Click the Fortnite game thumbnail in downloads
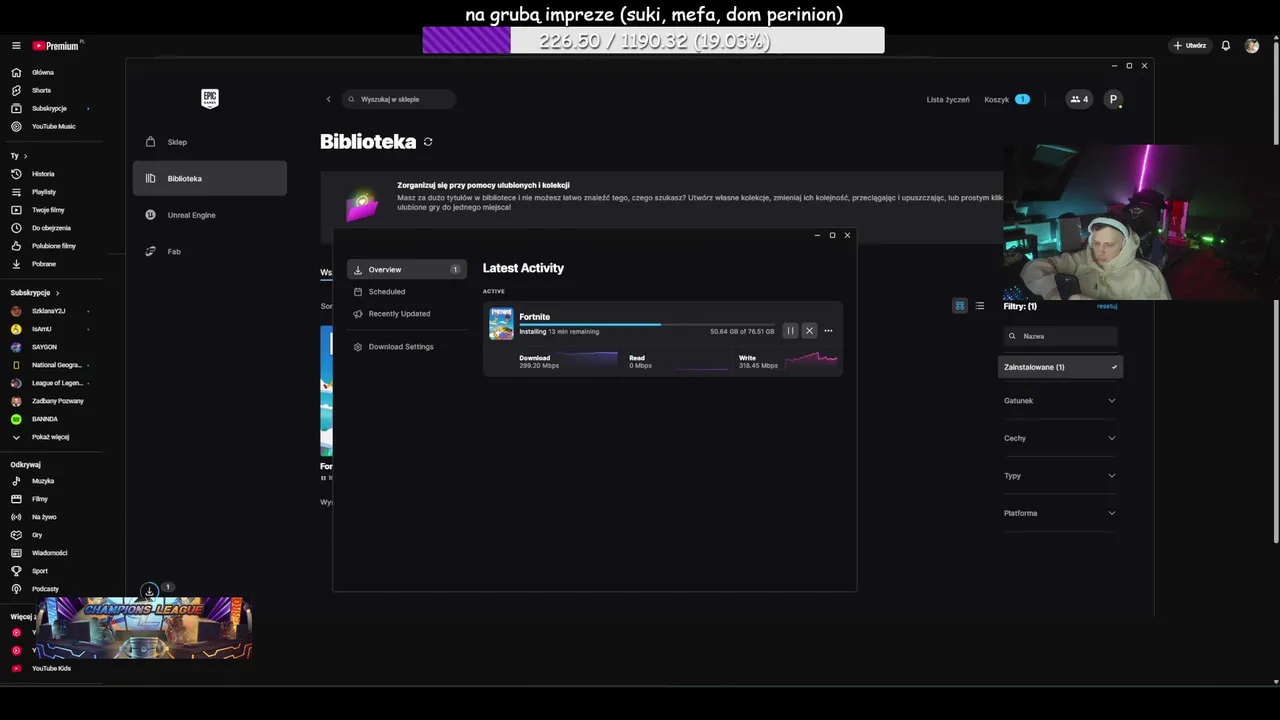Image resolution: width=1280 pixels, height=720 pixels. [x=501, y=324]
